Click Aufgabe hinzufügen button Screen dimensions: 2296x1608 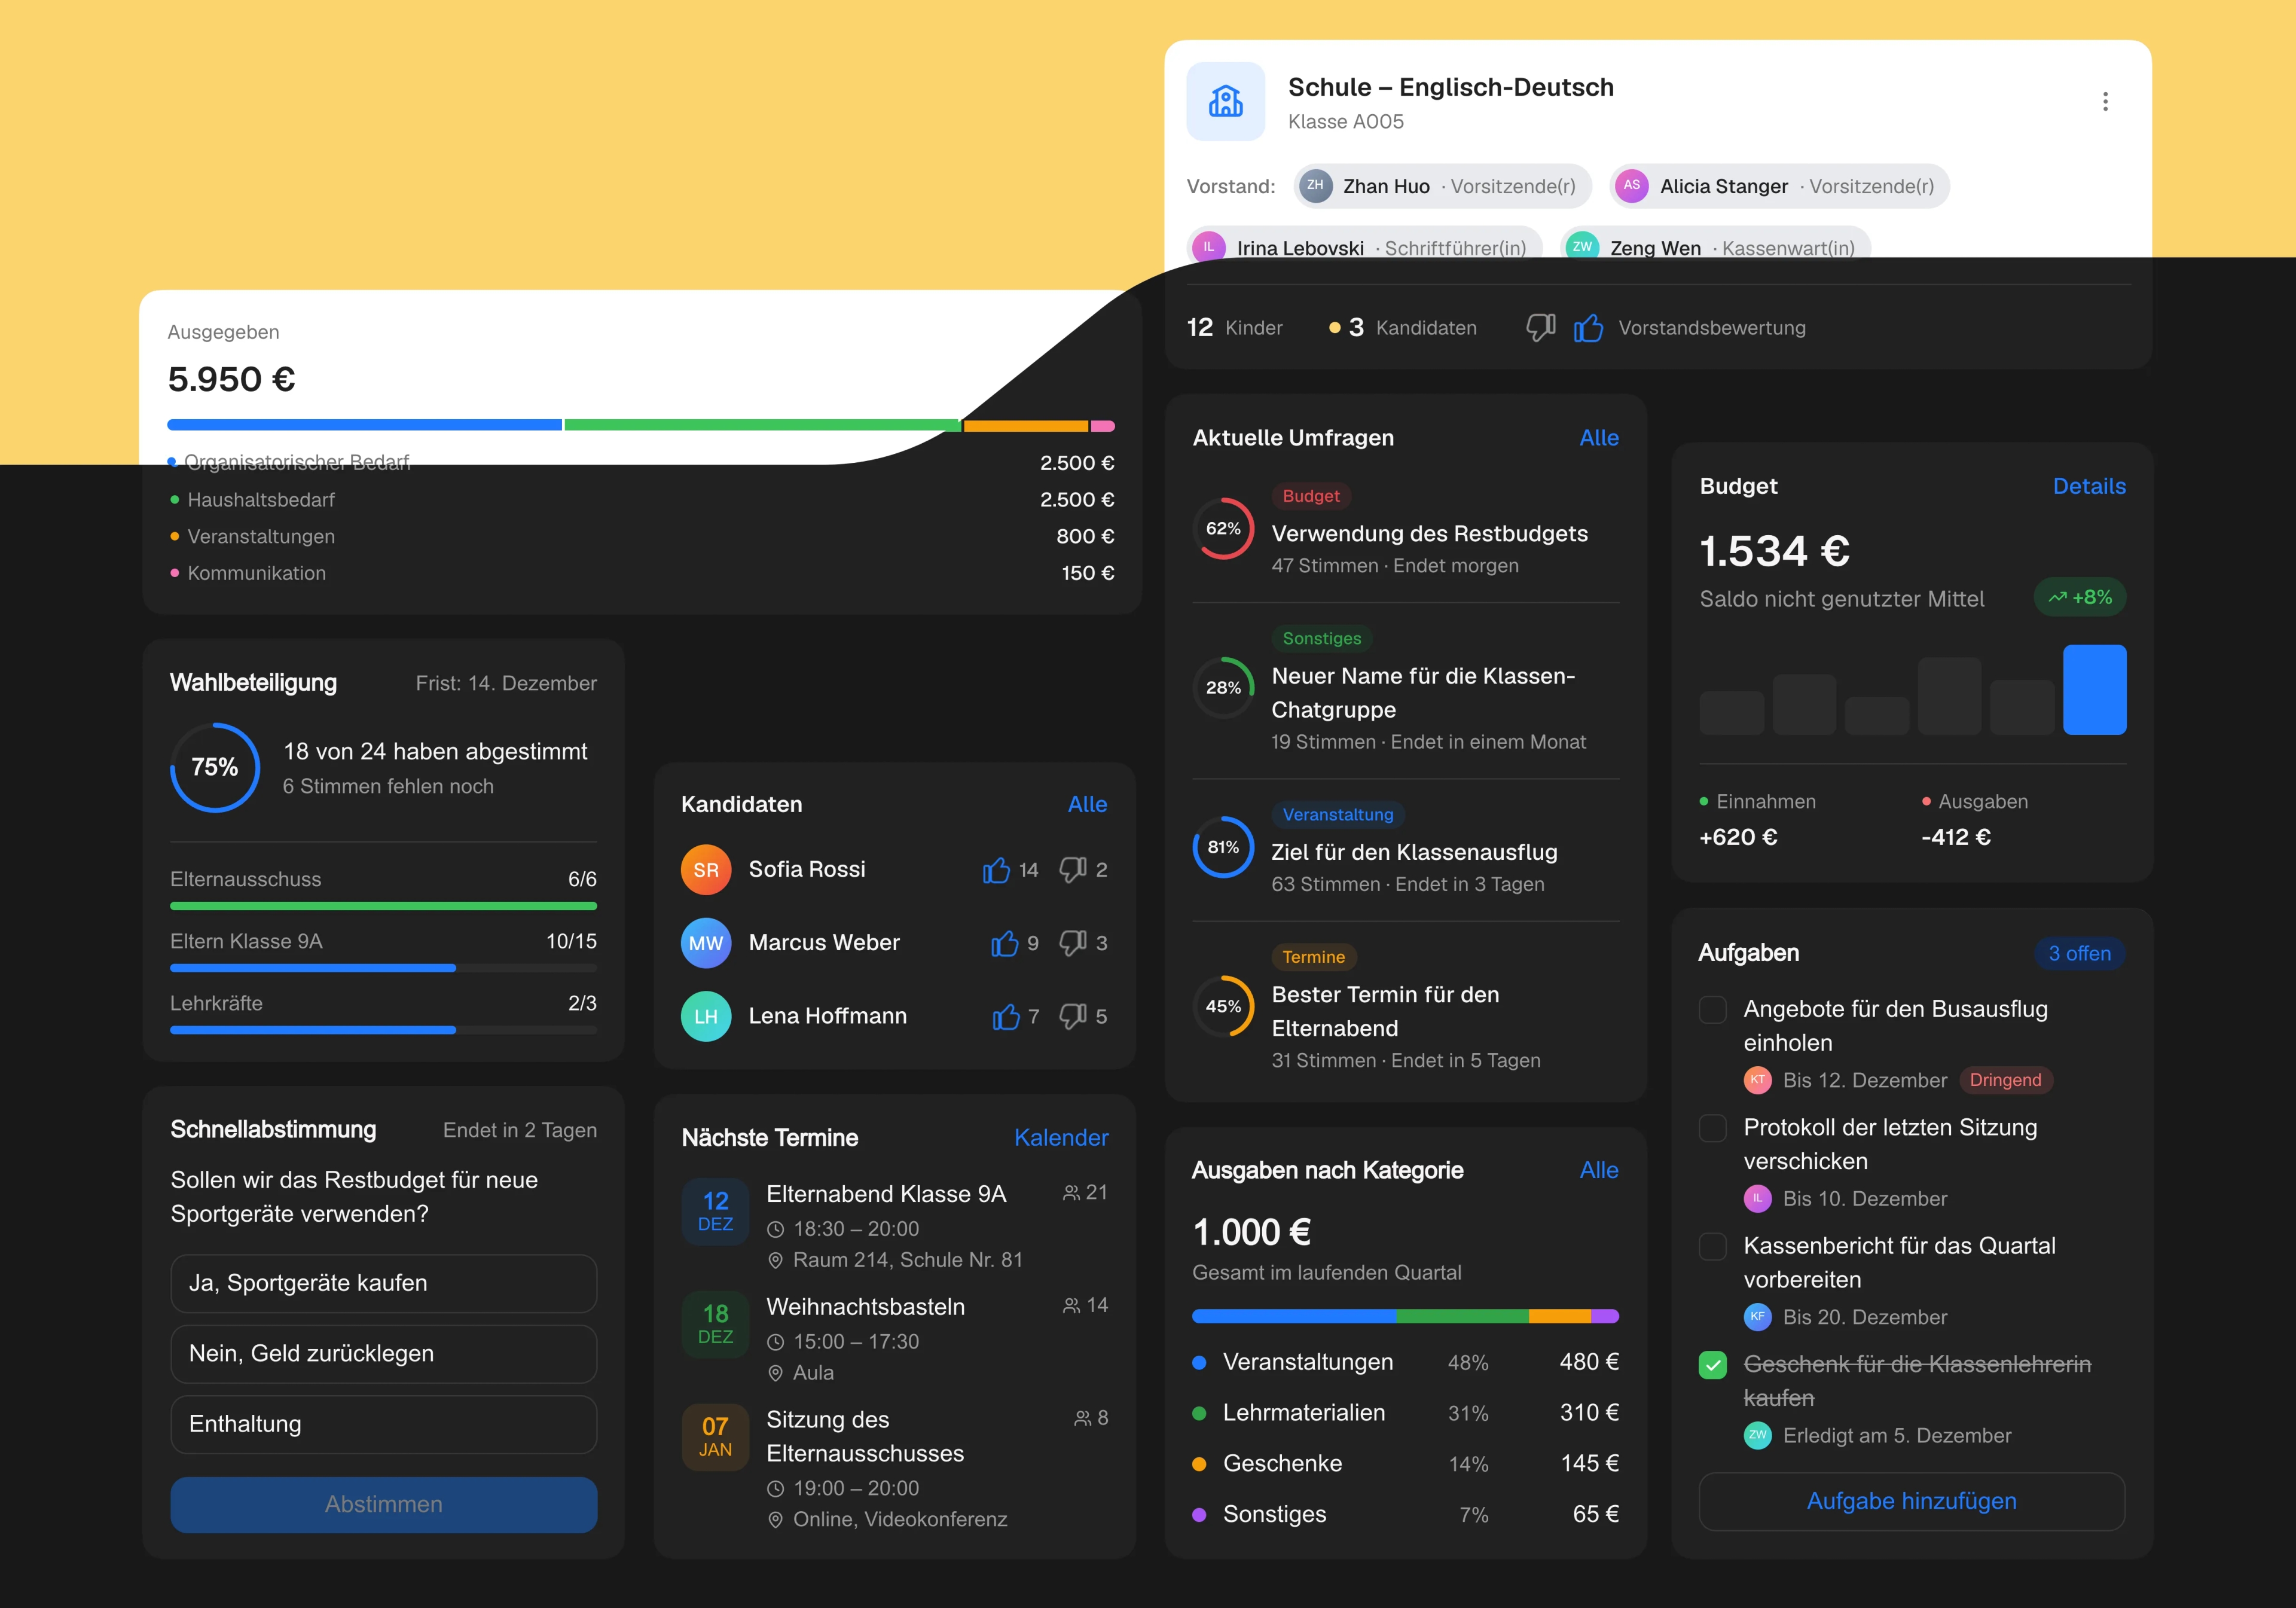(1911, 1501)
